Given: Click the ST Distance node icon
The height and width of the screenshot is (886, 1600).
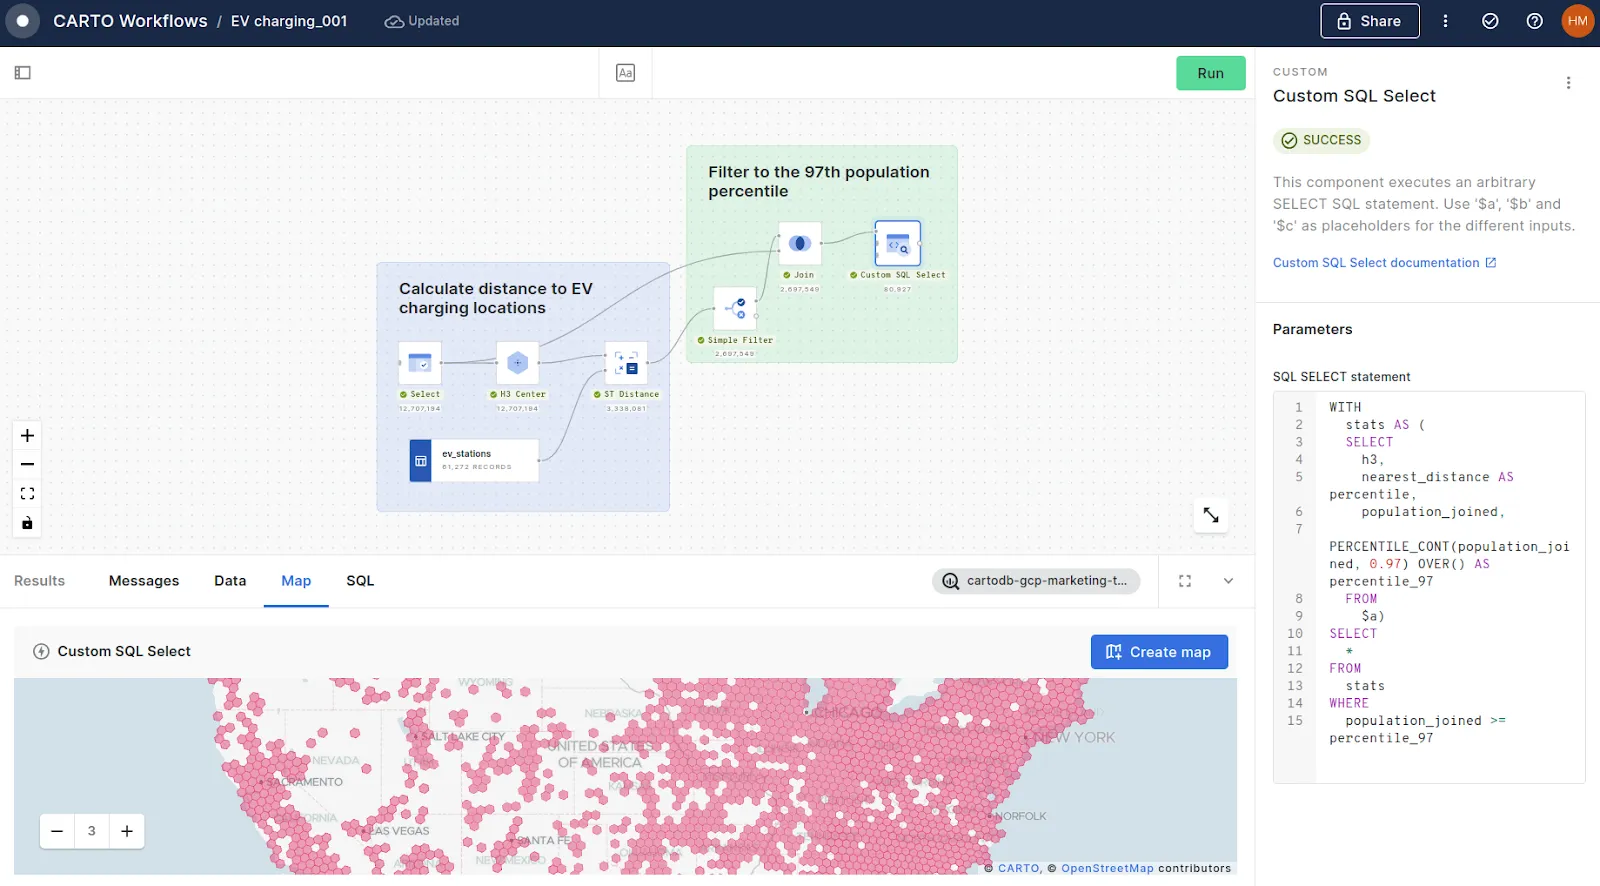Looking at the screenshot, I should click(x=626, y=363).
